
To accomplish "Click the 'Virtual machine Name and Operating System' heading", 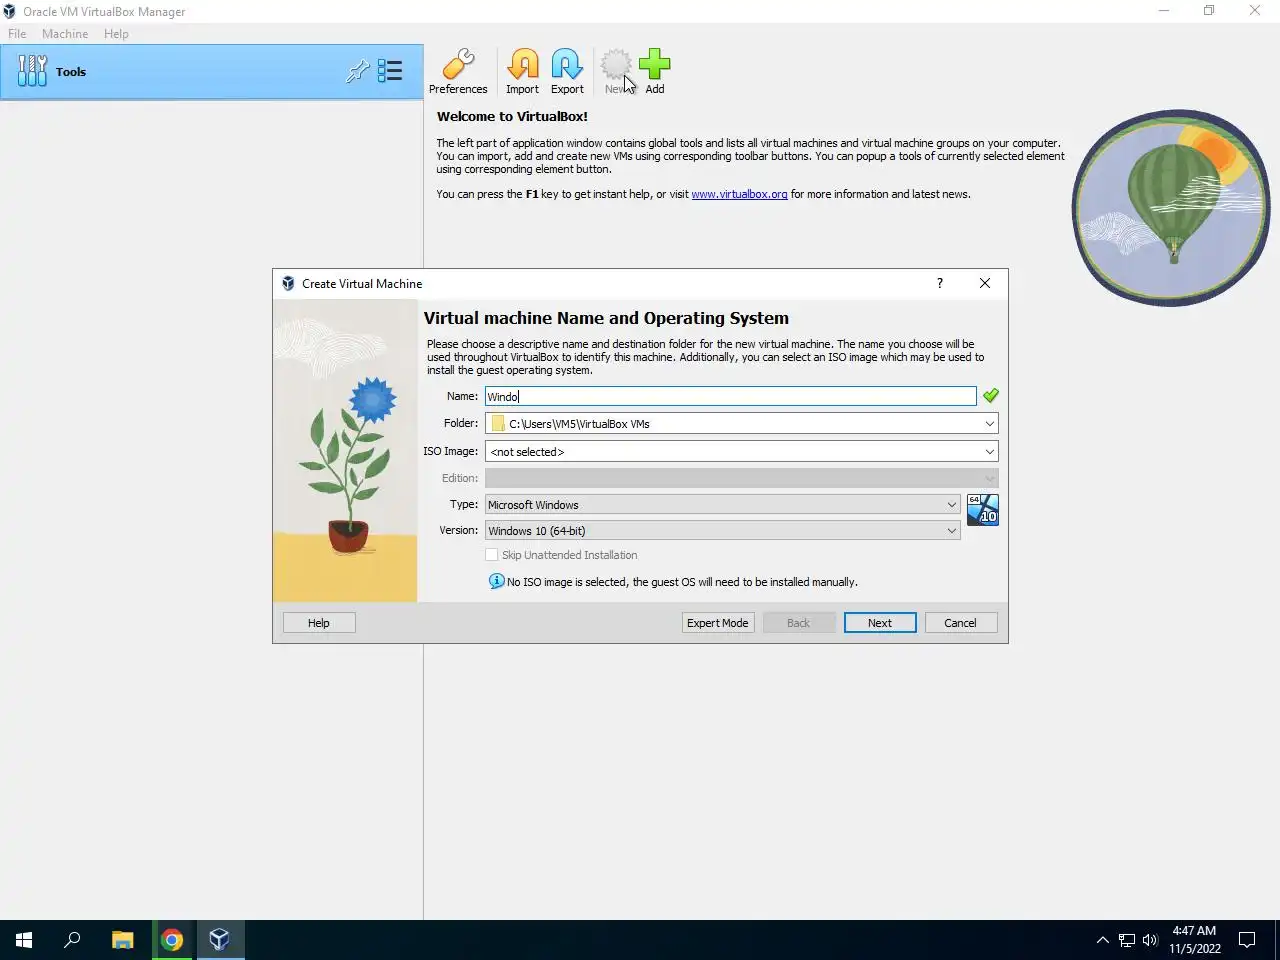I will 606,318.
